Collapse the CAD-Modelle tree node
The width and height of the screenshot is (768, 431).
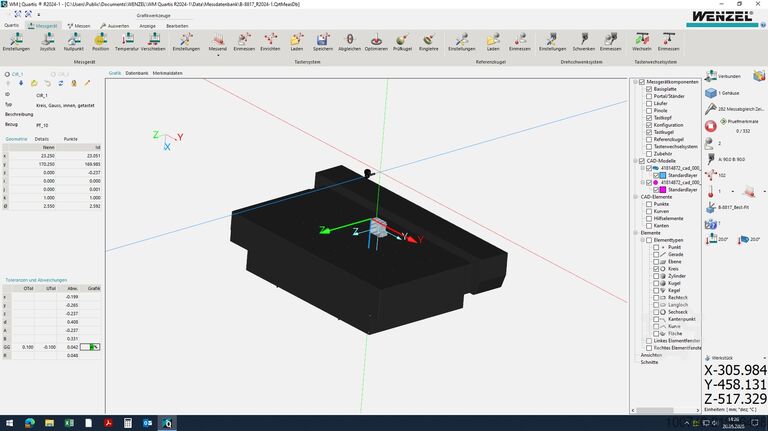(635, 161)
